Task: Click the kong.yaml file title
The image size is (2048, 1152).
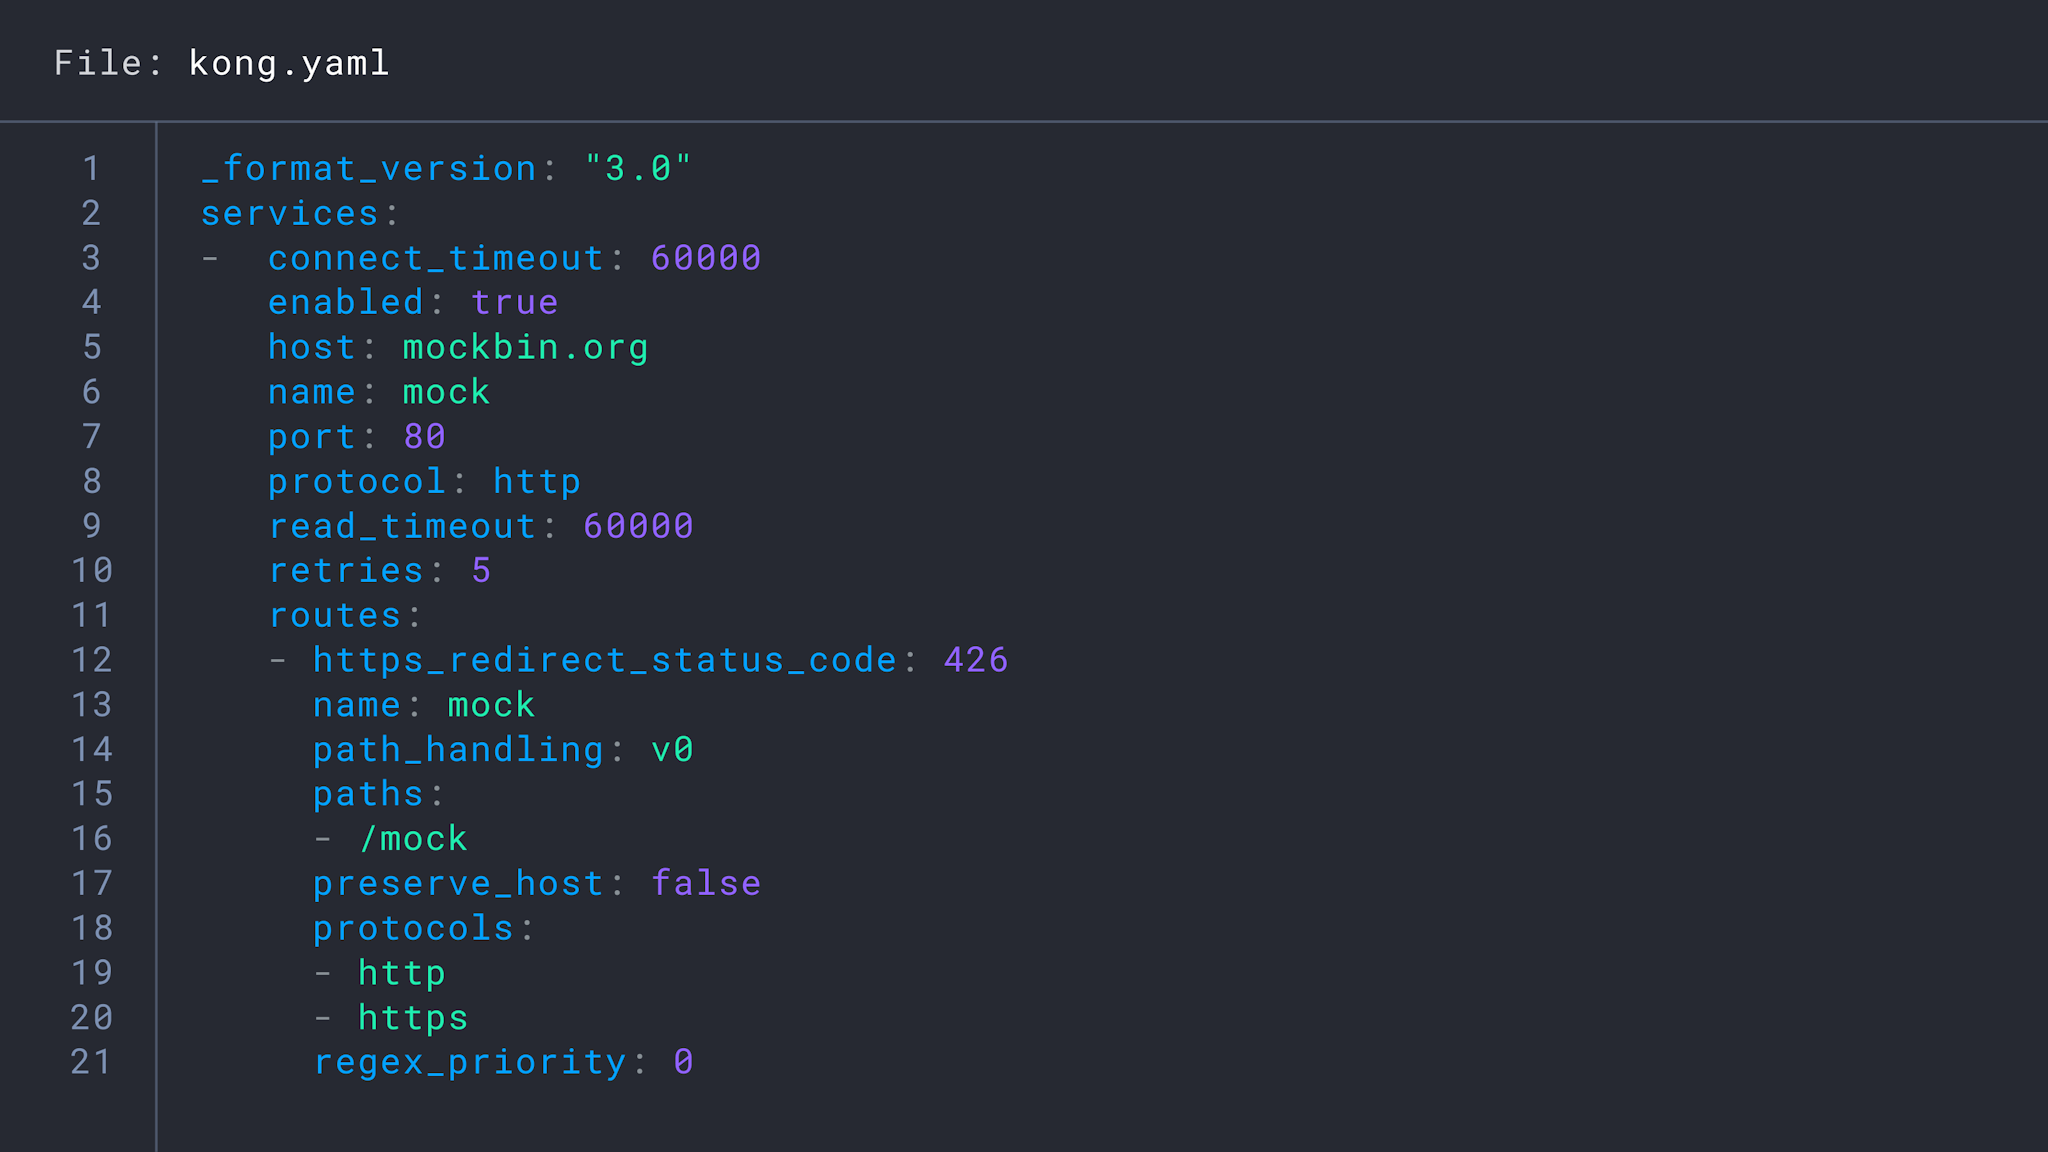Action: click(x=288, y=63)
